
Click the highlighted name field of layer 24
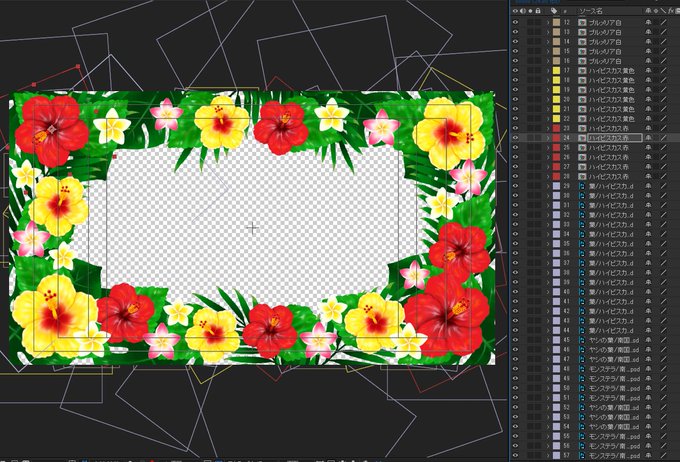pyautogui.click(x=615, y=138)
